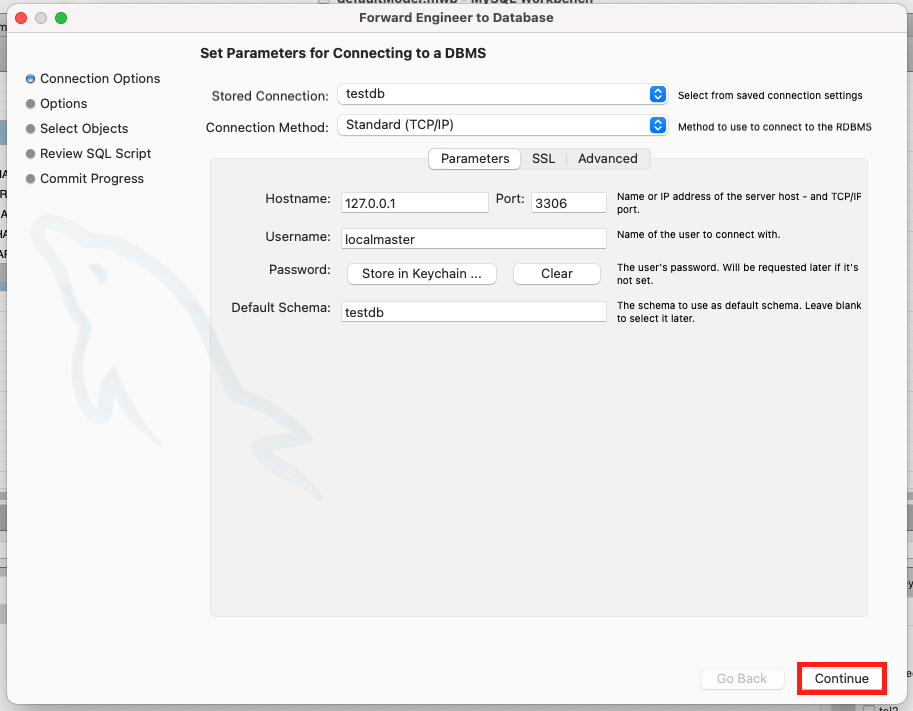Click the Set Parameters heading text
The width and height of the screenshot is (913, 711).
(x=343, y=53)
